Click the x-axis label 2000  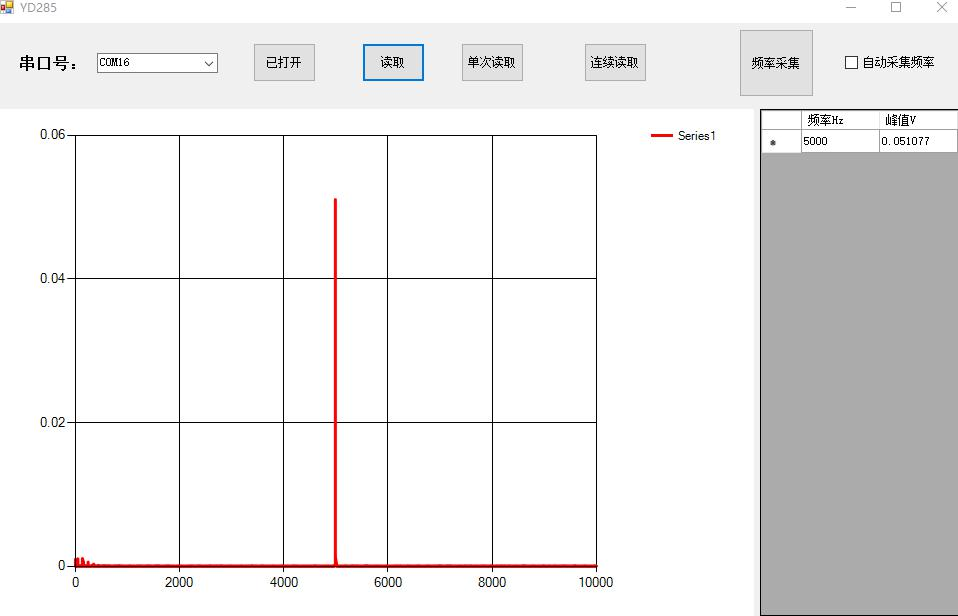[x=179, y=582]
